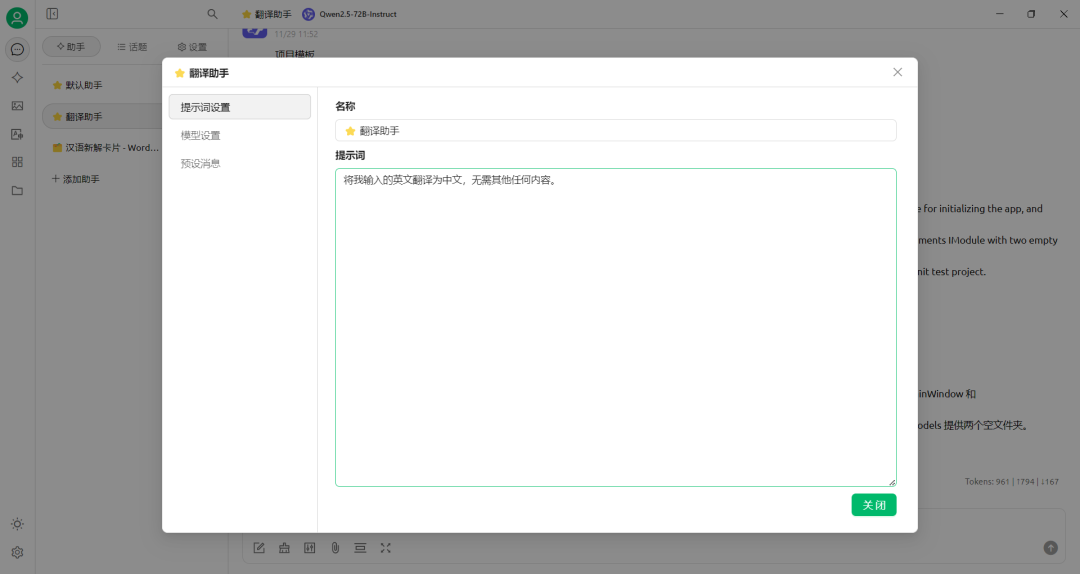
Task: Click the search magnifier icon
Action: pos(212,14)
